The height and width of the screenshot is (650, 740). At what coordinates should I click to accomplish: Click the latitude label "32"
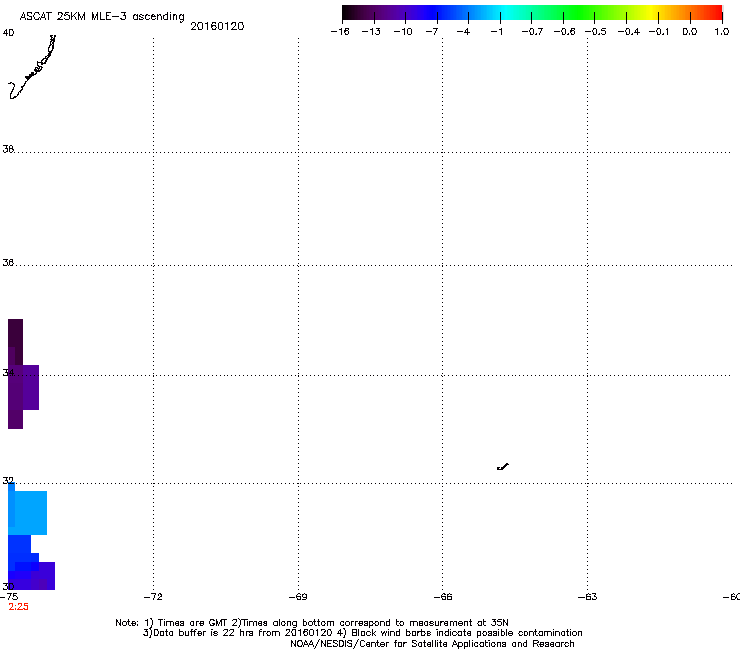[x=8, y=481]
